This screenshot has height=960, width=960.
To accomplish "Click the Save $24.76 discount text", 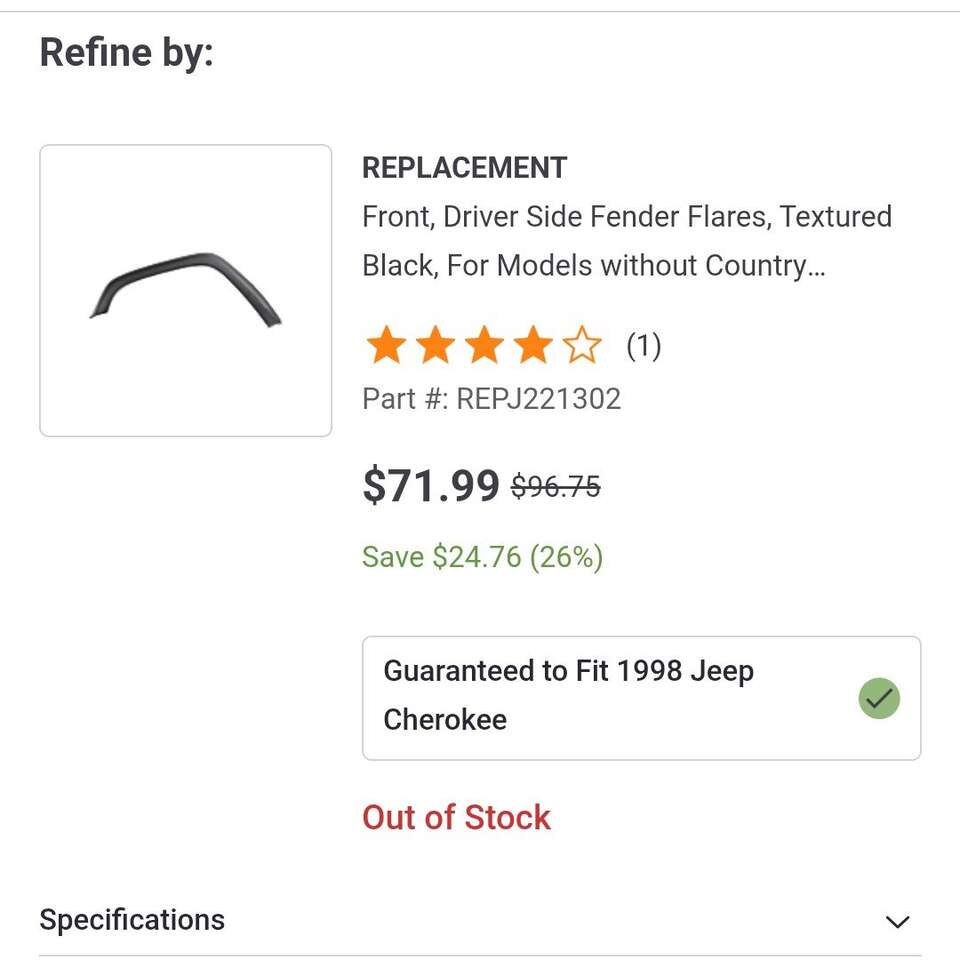I will (x=482, y=557).
